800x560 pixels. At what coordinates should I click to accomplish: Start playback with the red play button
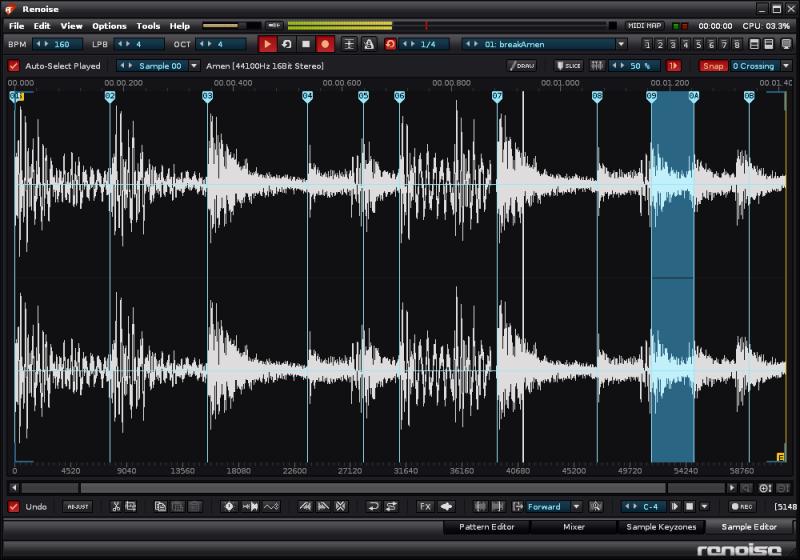(267, 44)
